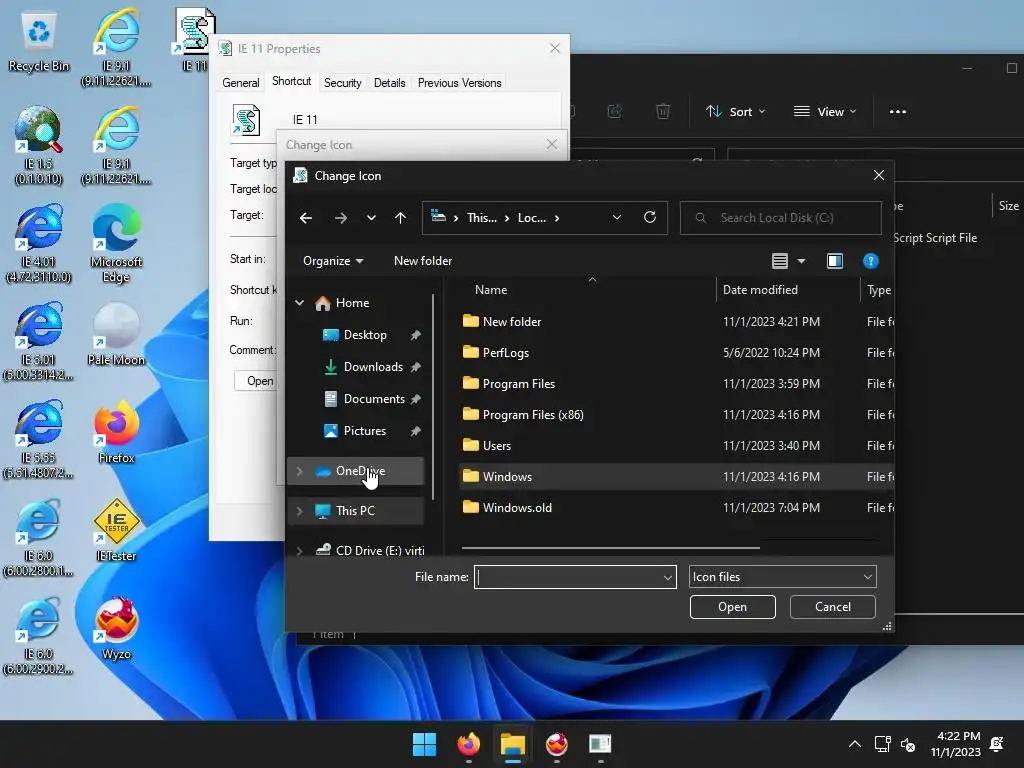The width and height of the screenshot is (1024, 768).
Task: Click File Explorer on the taskbar
Action: (x=513, y=744)
